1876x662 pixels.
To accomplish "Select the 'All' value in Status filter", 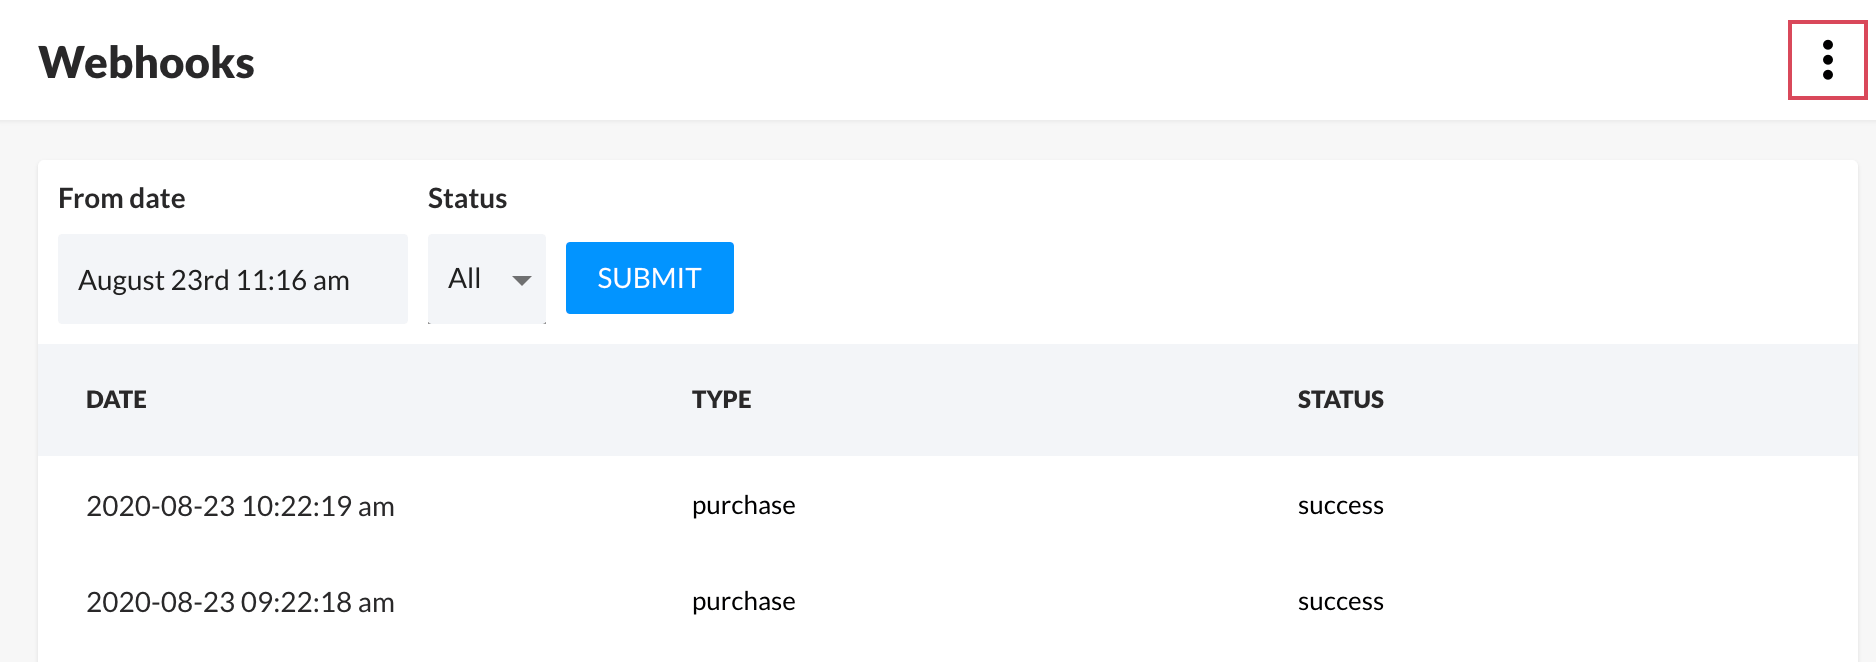I will point(465,279).
